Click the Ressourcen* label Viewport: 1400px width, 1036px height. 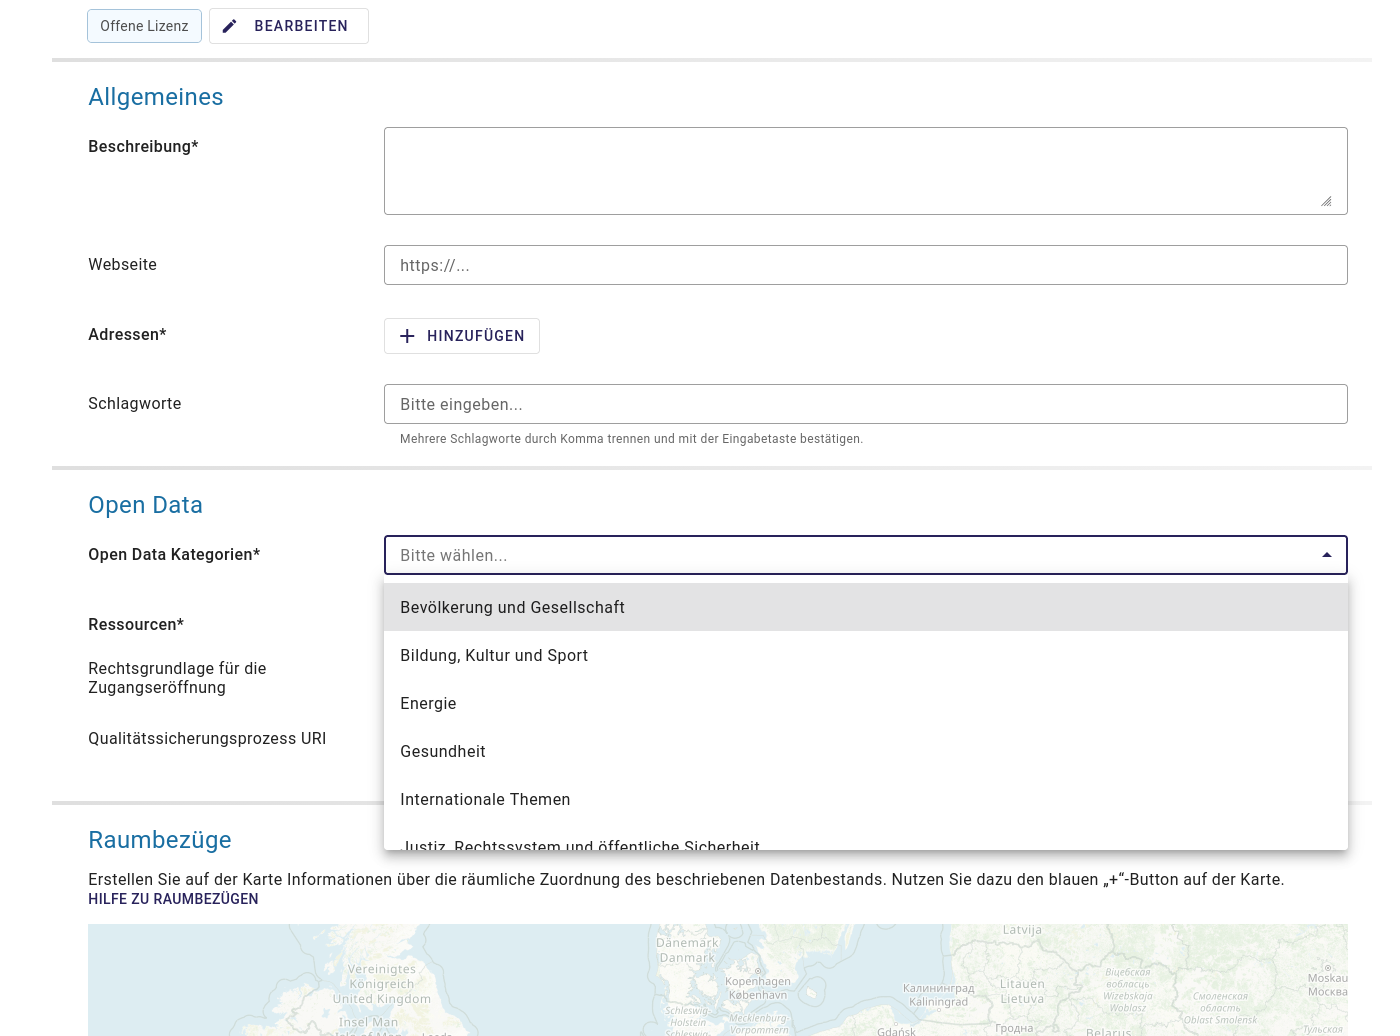pos(136,624)
